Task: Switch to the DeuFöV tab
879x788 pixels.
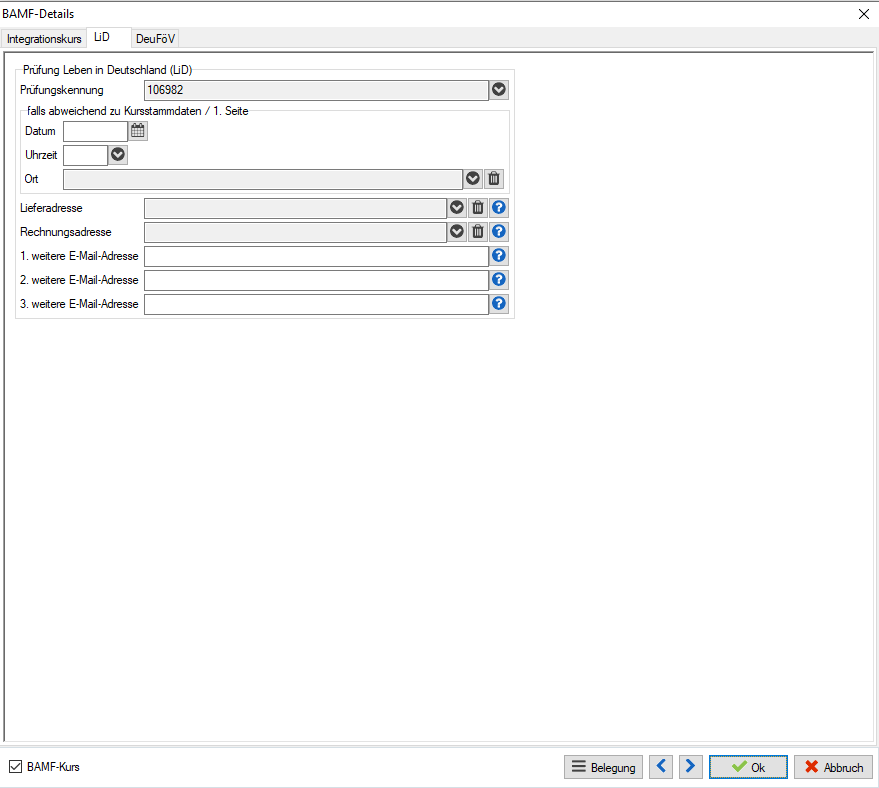Action: 155,39
